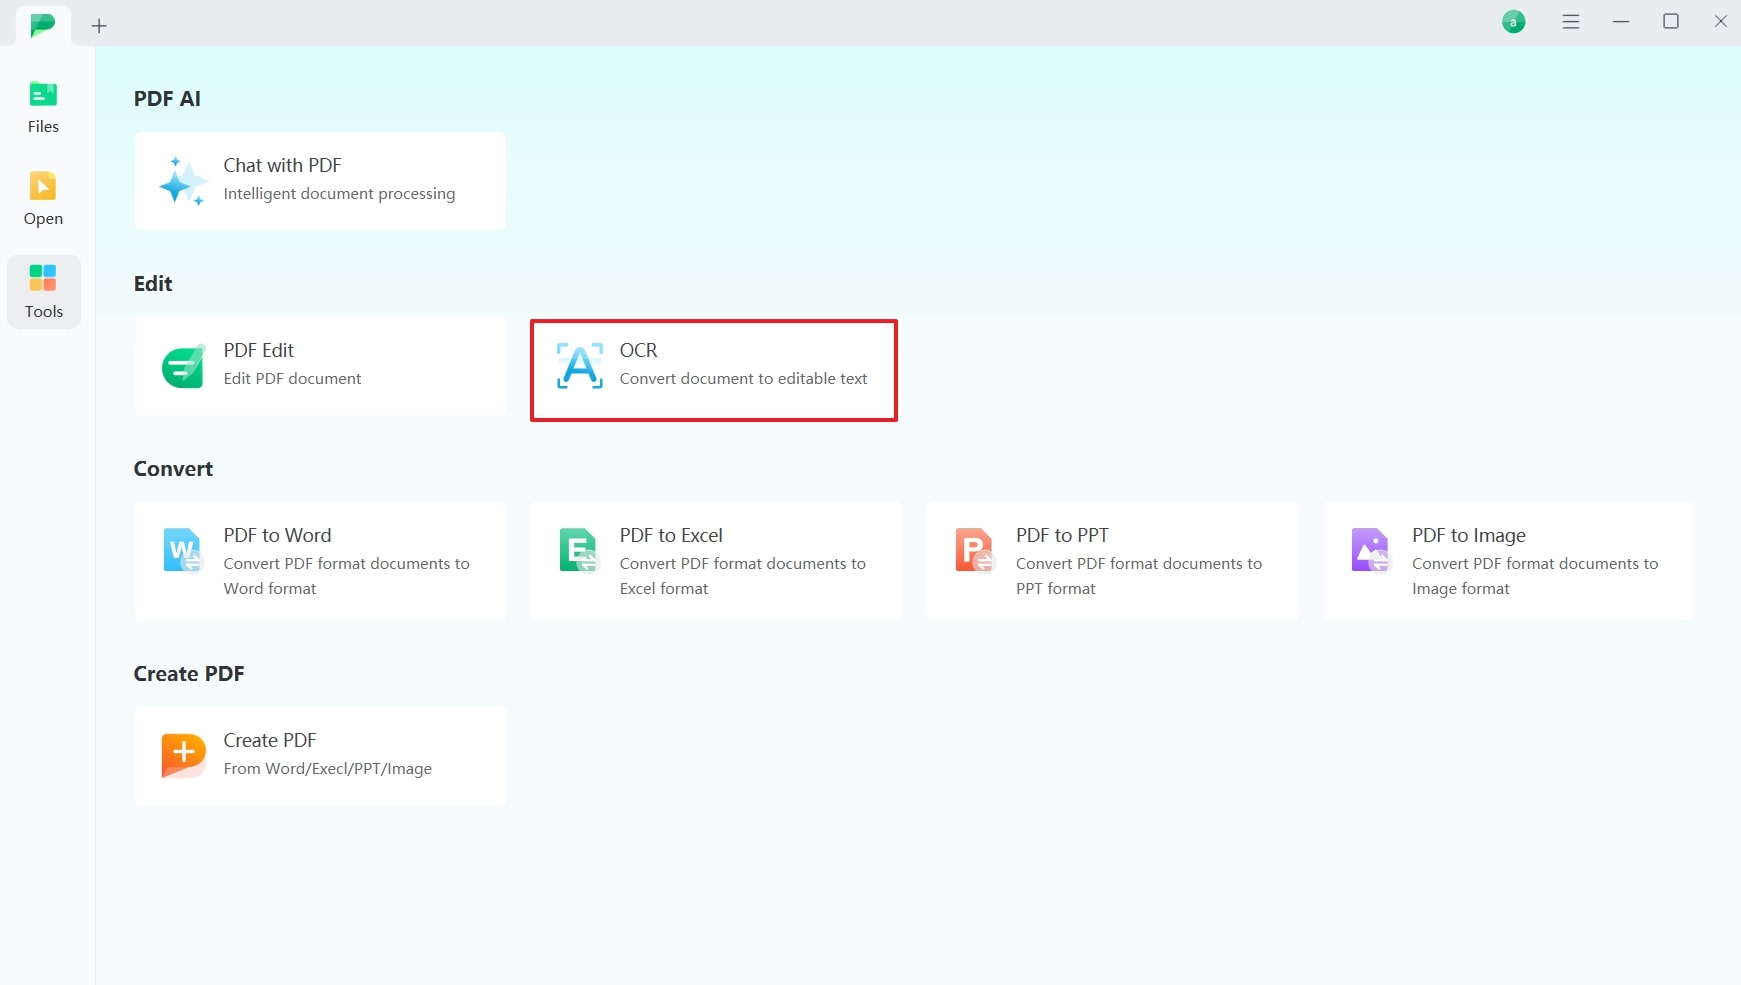Start PDF to Word conversion

click(320, 561)
